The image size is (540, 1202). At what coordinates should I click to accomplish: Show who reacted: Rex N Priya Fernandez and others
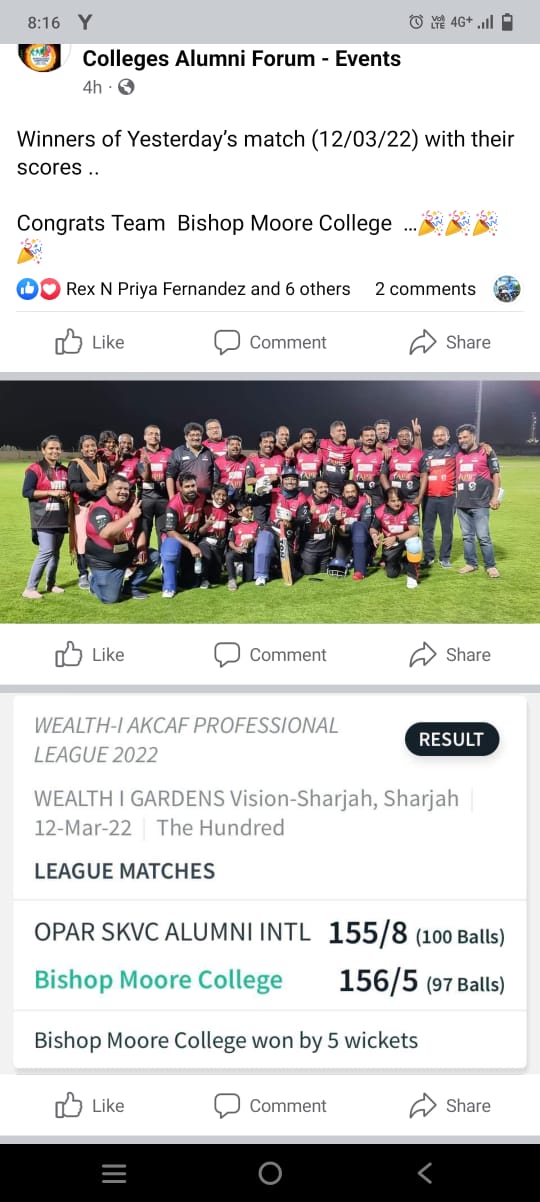tap(208, 289)
